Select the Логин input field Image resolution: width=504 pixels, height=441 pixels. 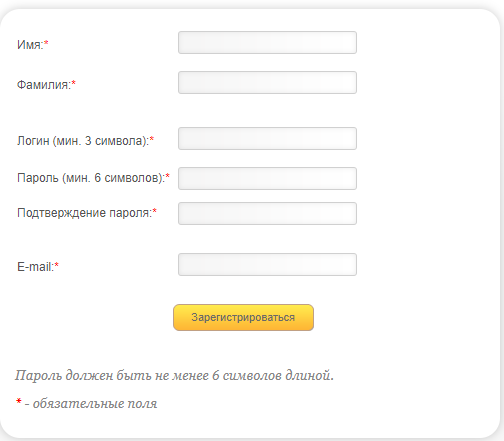(267, 138)
